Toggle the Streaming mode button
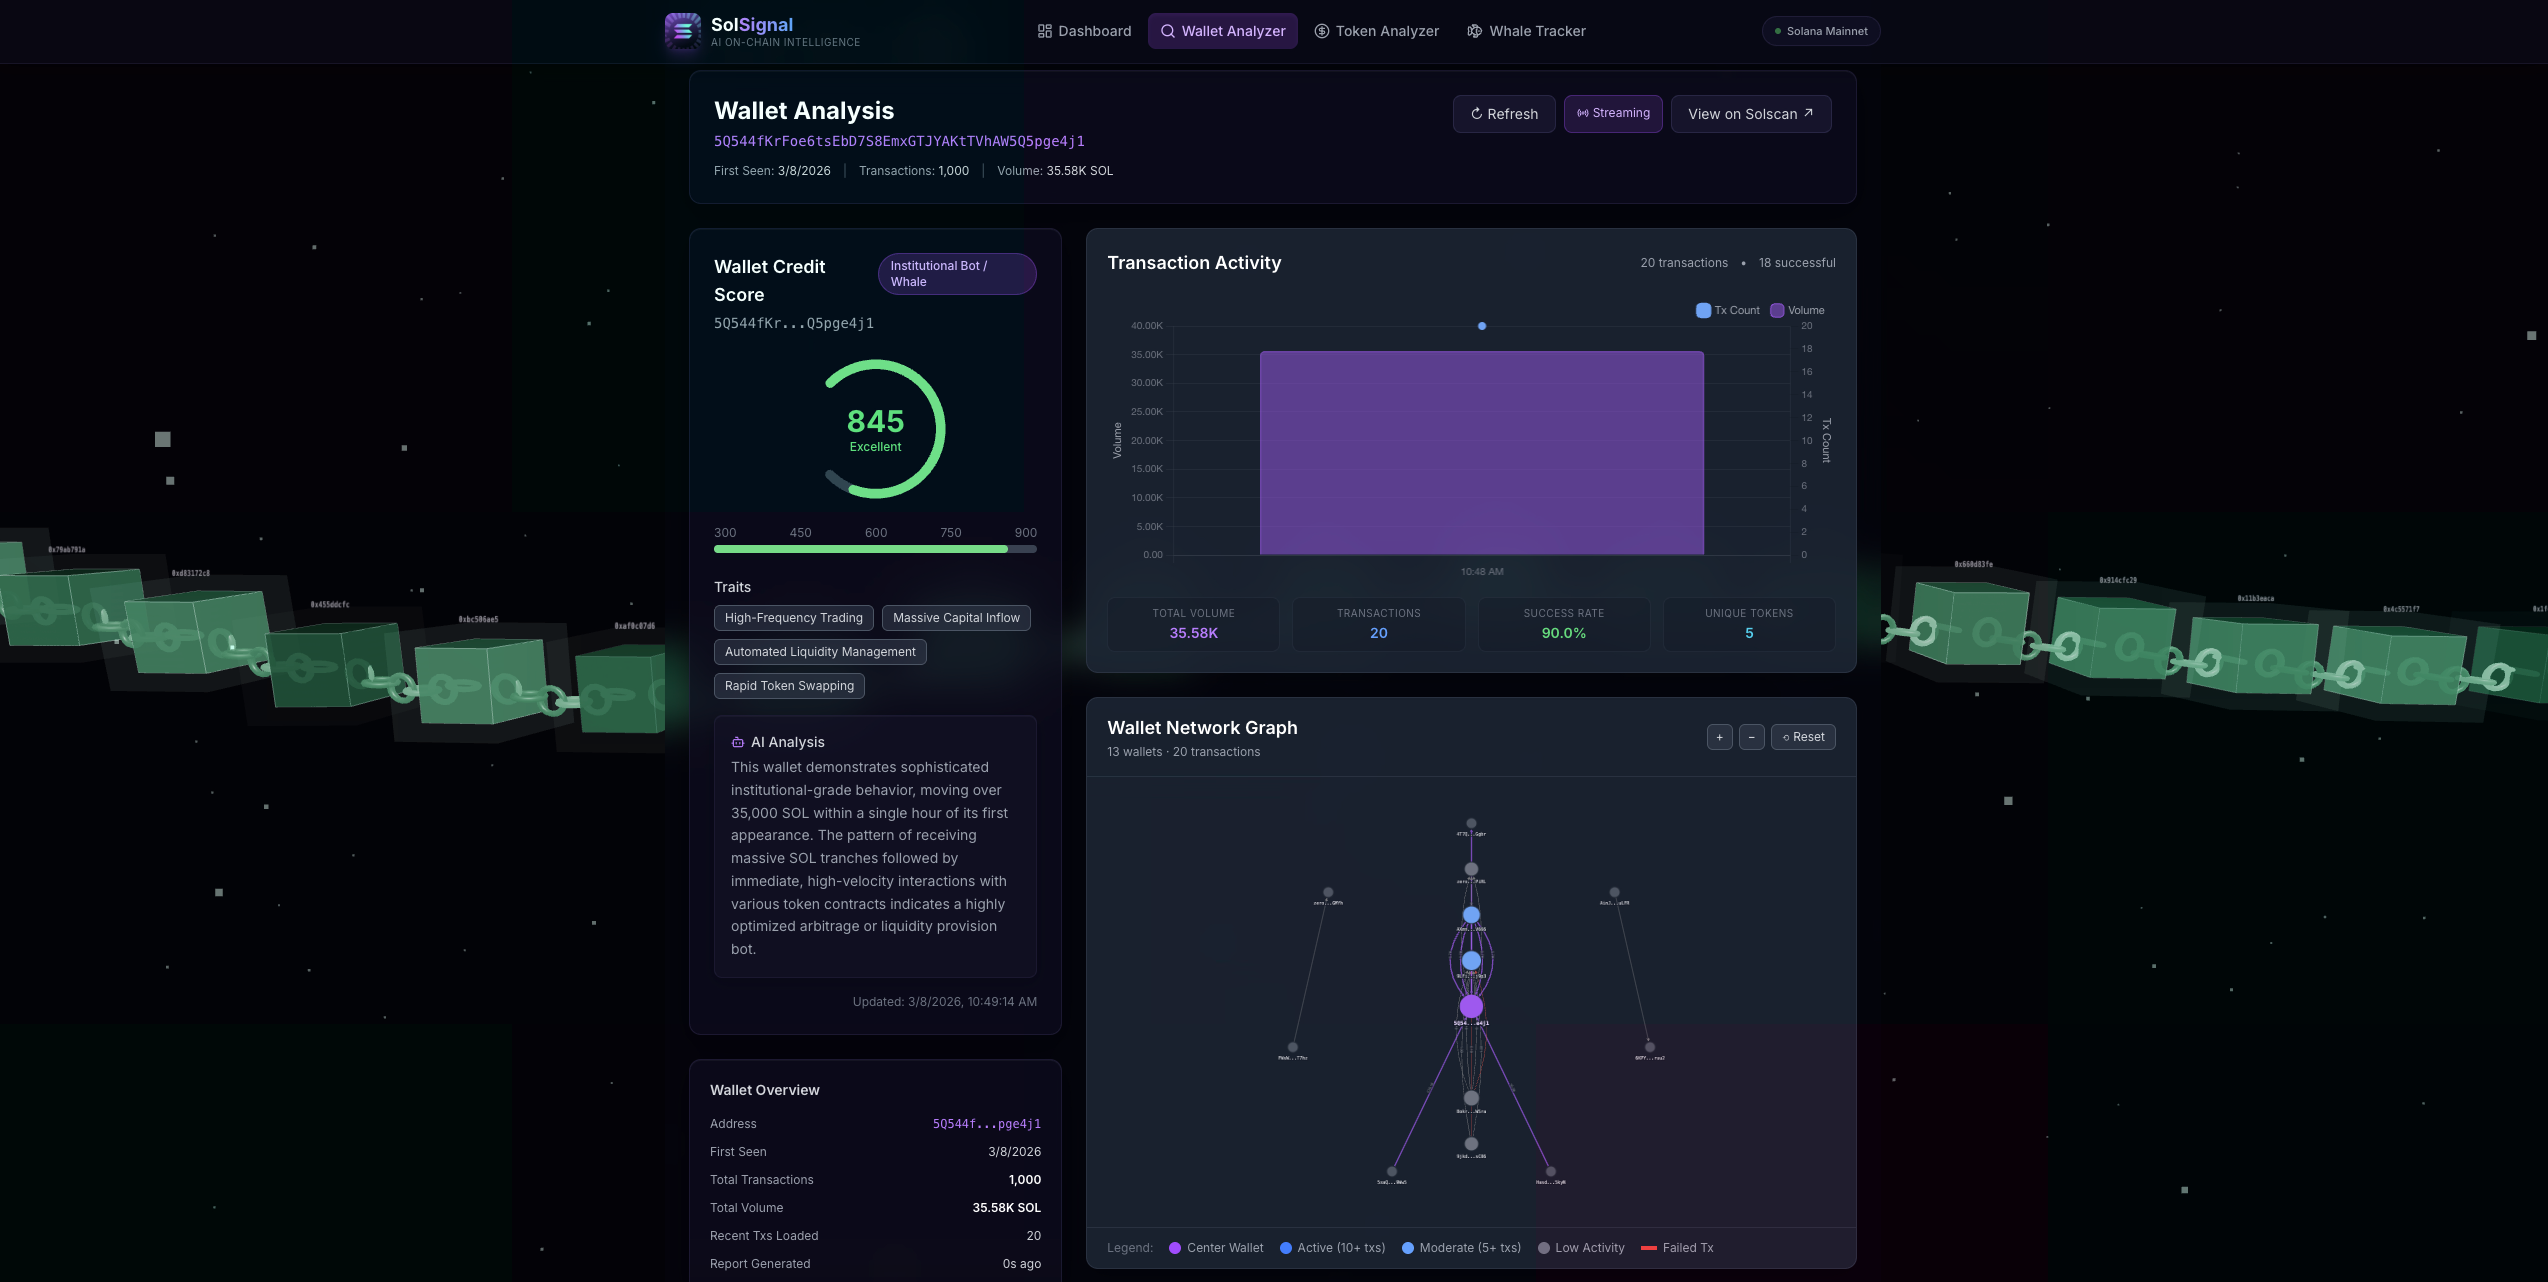2548x1282 pixels. pos(1612,113)
